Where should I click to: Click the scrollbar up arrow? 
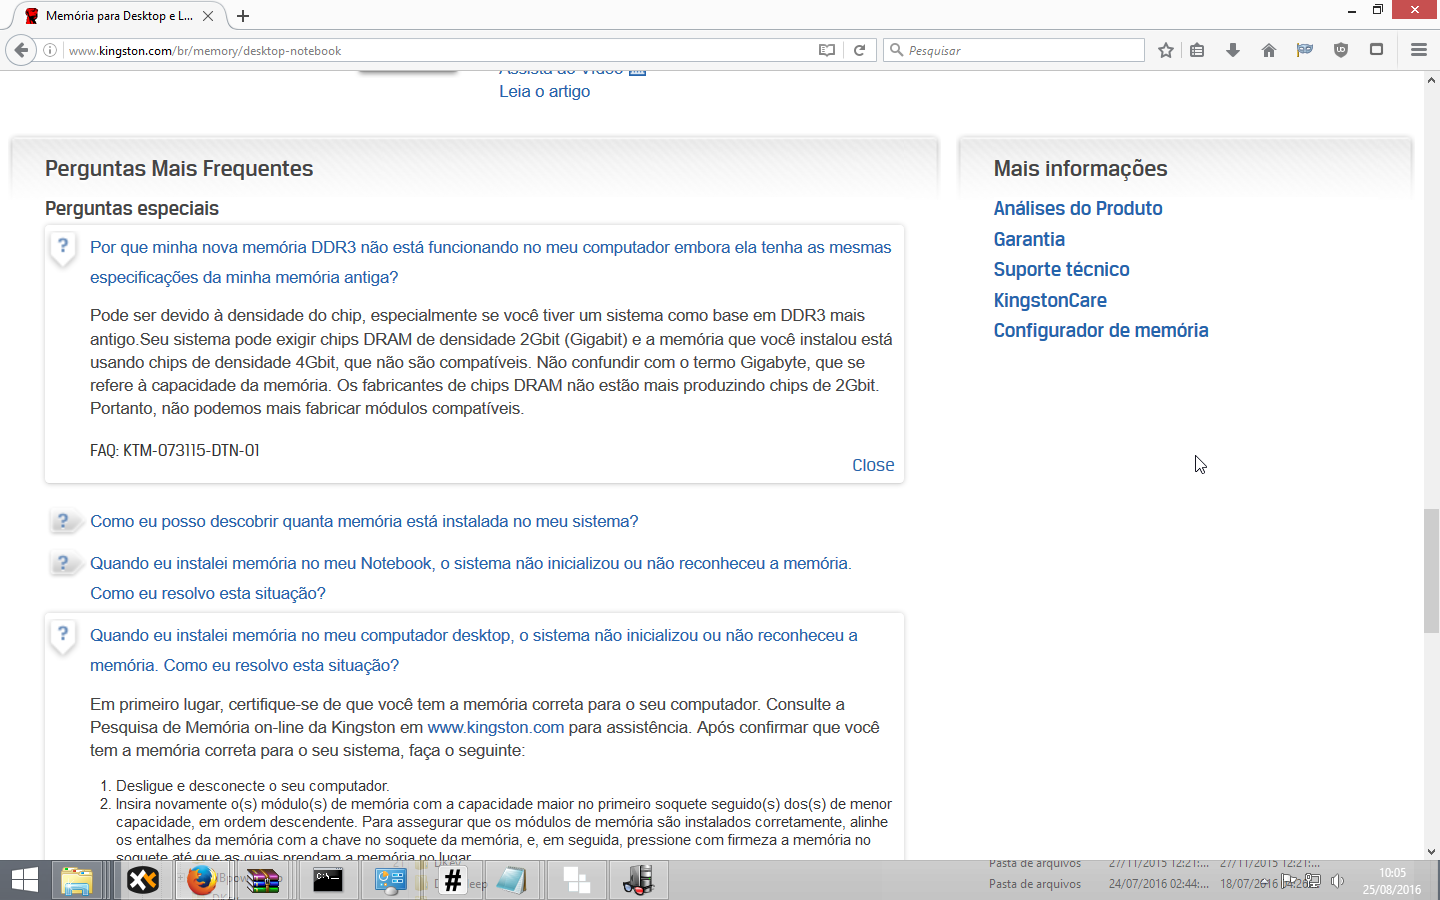(1431, 79)
